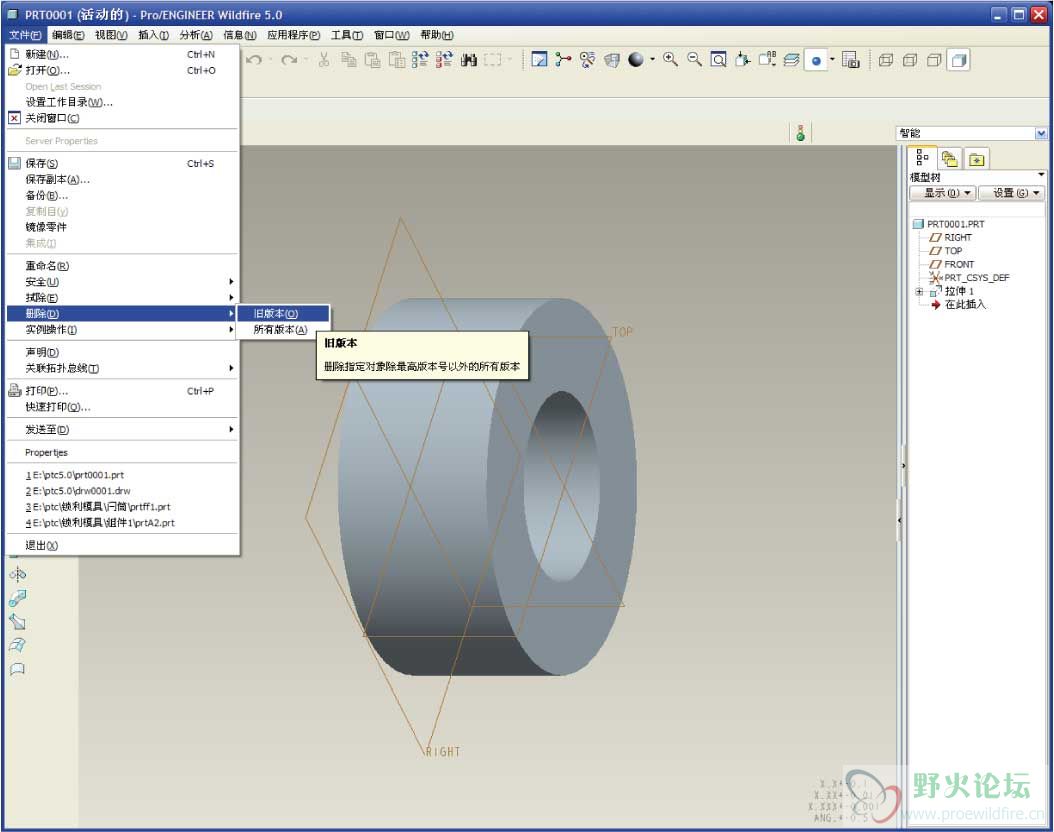Expand the 拭除 submenu
The height and width of the screenshot is (832, 1054).
point(122,298)
